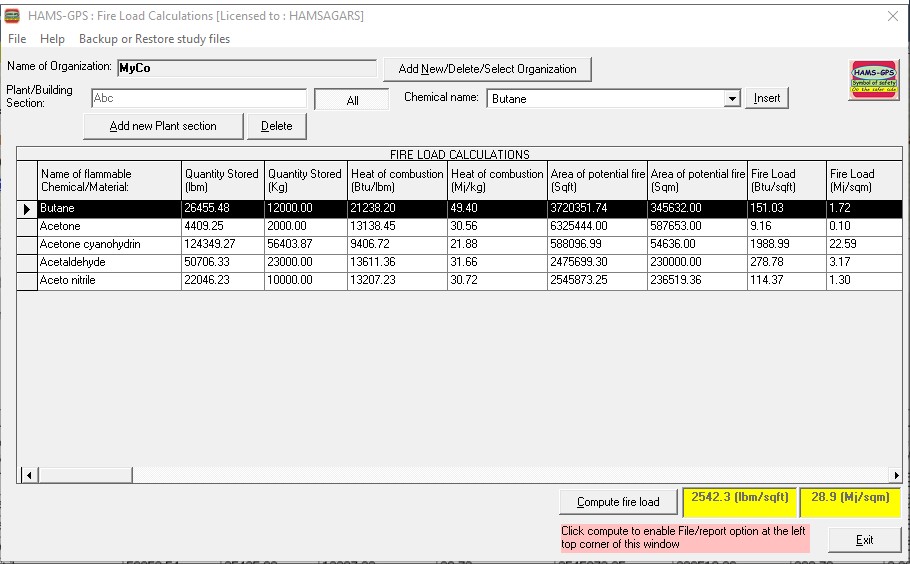Click Aceto nitrile fire load cell 114.37

click(787, 280)
